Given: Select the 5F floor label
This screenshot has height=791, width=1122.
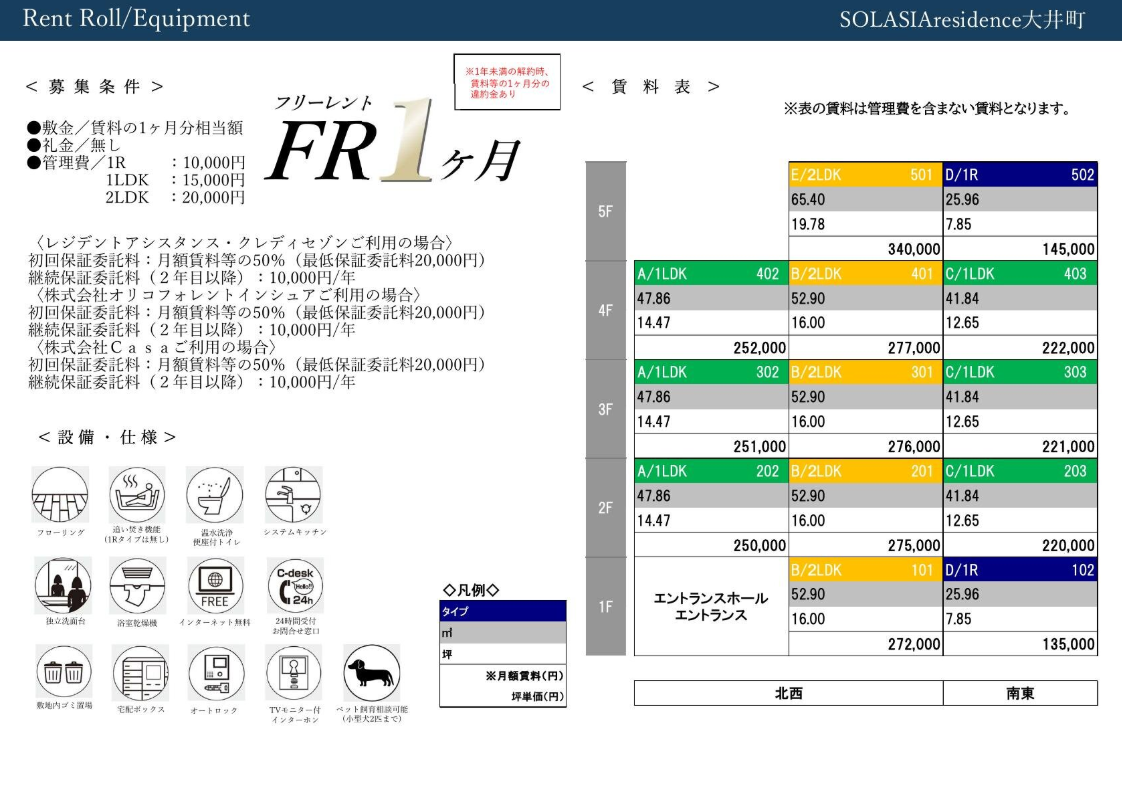Looking at the screenshot, I should pyautogui.click(x=605, y=212).
